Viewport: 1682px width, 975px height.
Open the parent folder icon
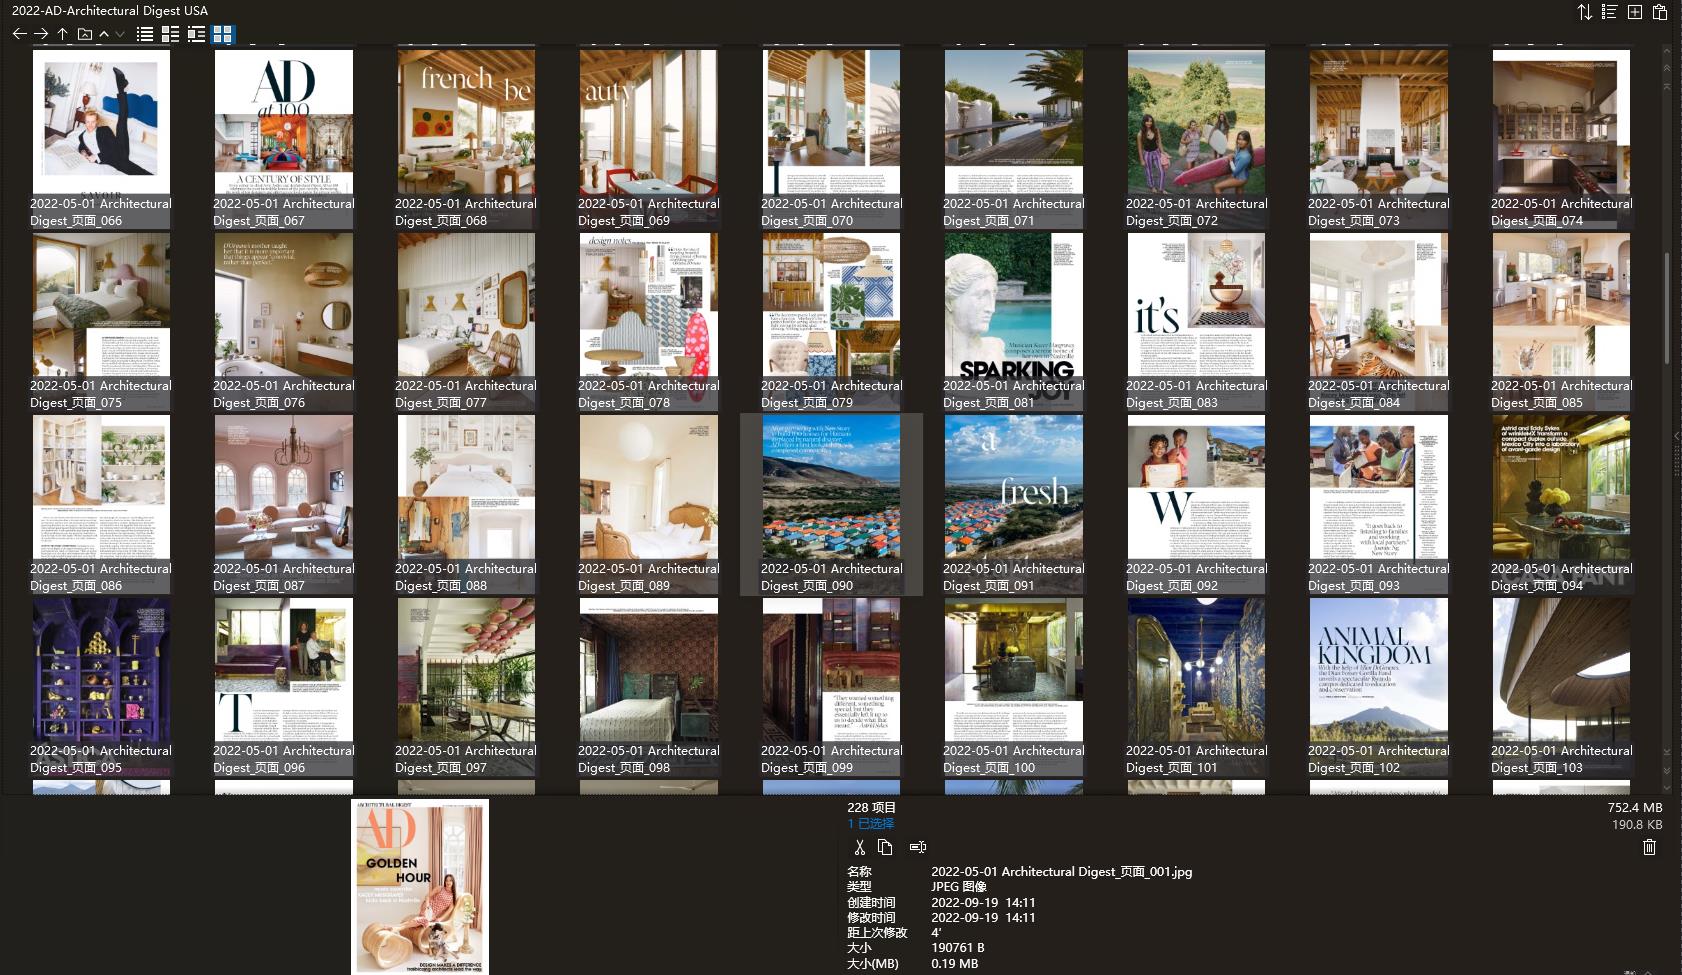[86, 33]
